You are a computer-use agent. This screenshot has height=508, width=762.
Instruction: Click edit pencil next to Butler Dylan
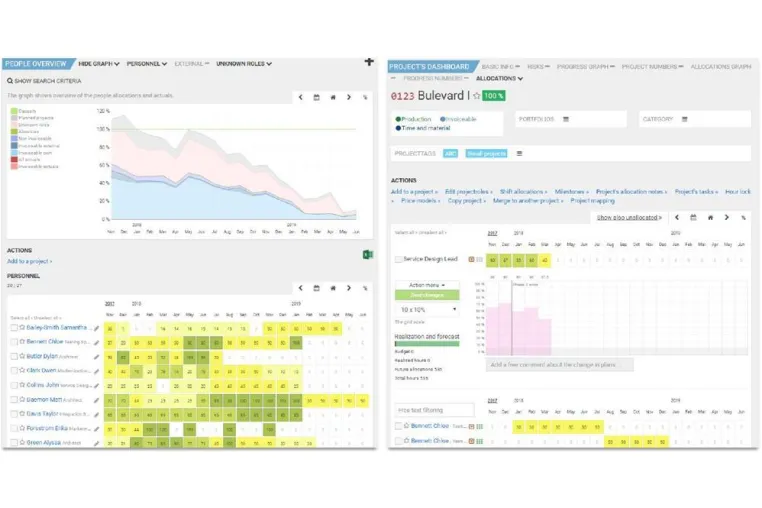[x=96, y=357]
